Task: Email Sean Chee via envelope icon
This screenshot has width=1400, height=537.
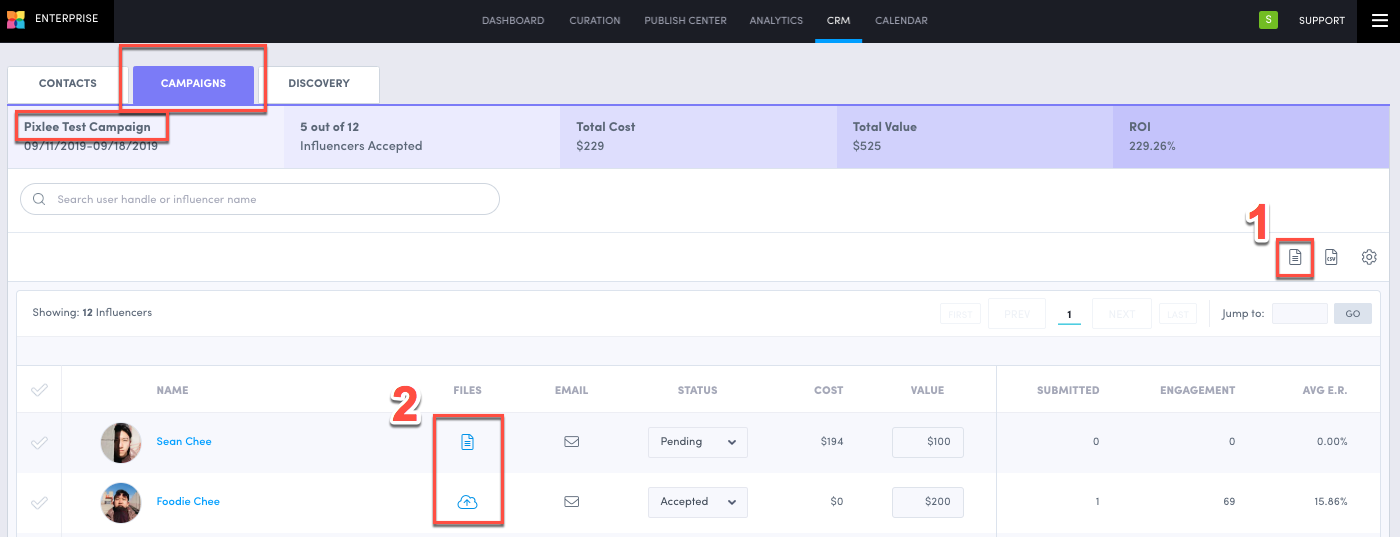Action: click(572, 442)
